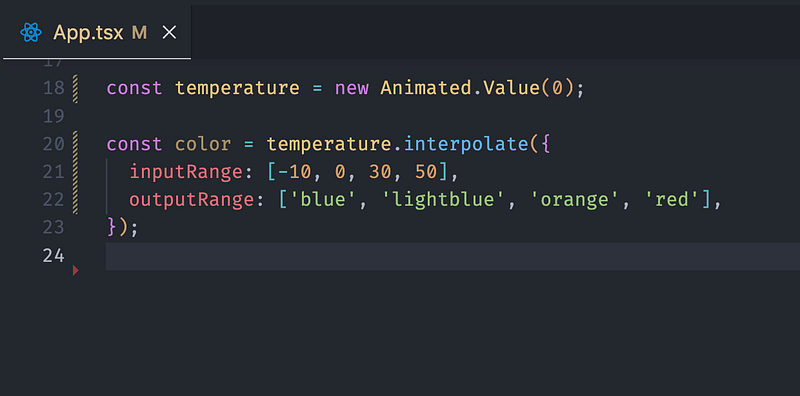This screenshot has height=396, width=800.
Task: Click the change marker beside line 22
Action: point(76,200)
